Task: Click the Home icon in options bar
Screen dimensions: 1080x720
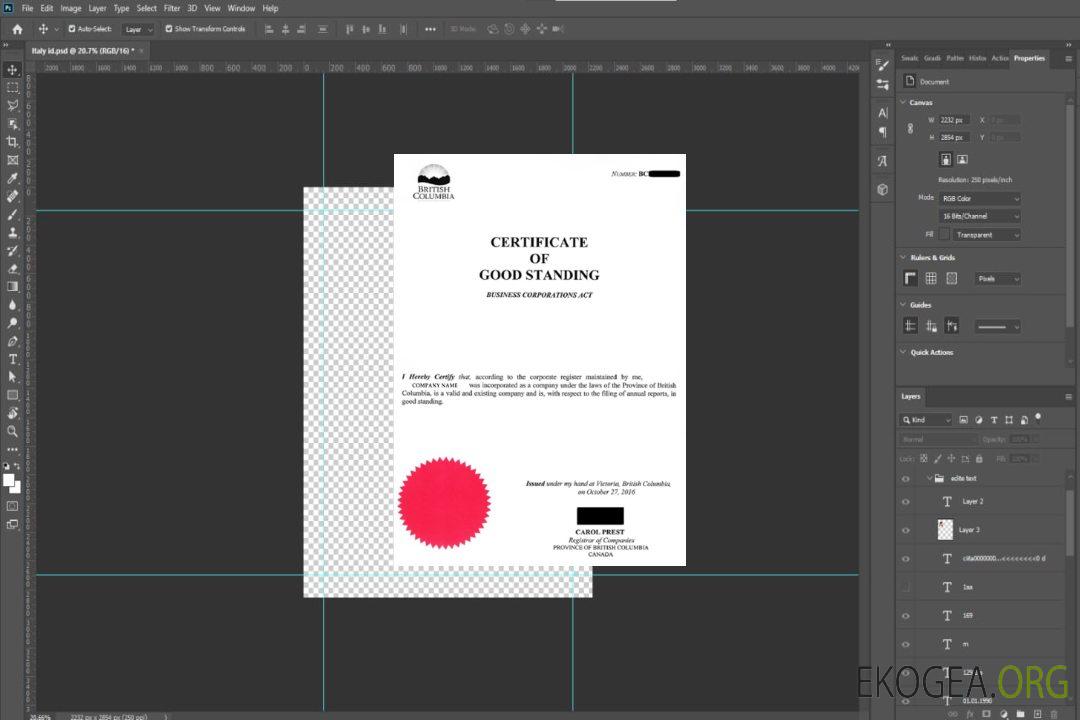Action: pos(17,29)
